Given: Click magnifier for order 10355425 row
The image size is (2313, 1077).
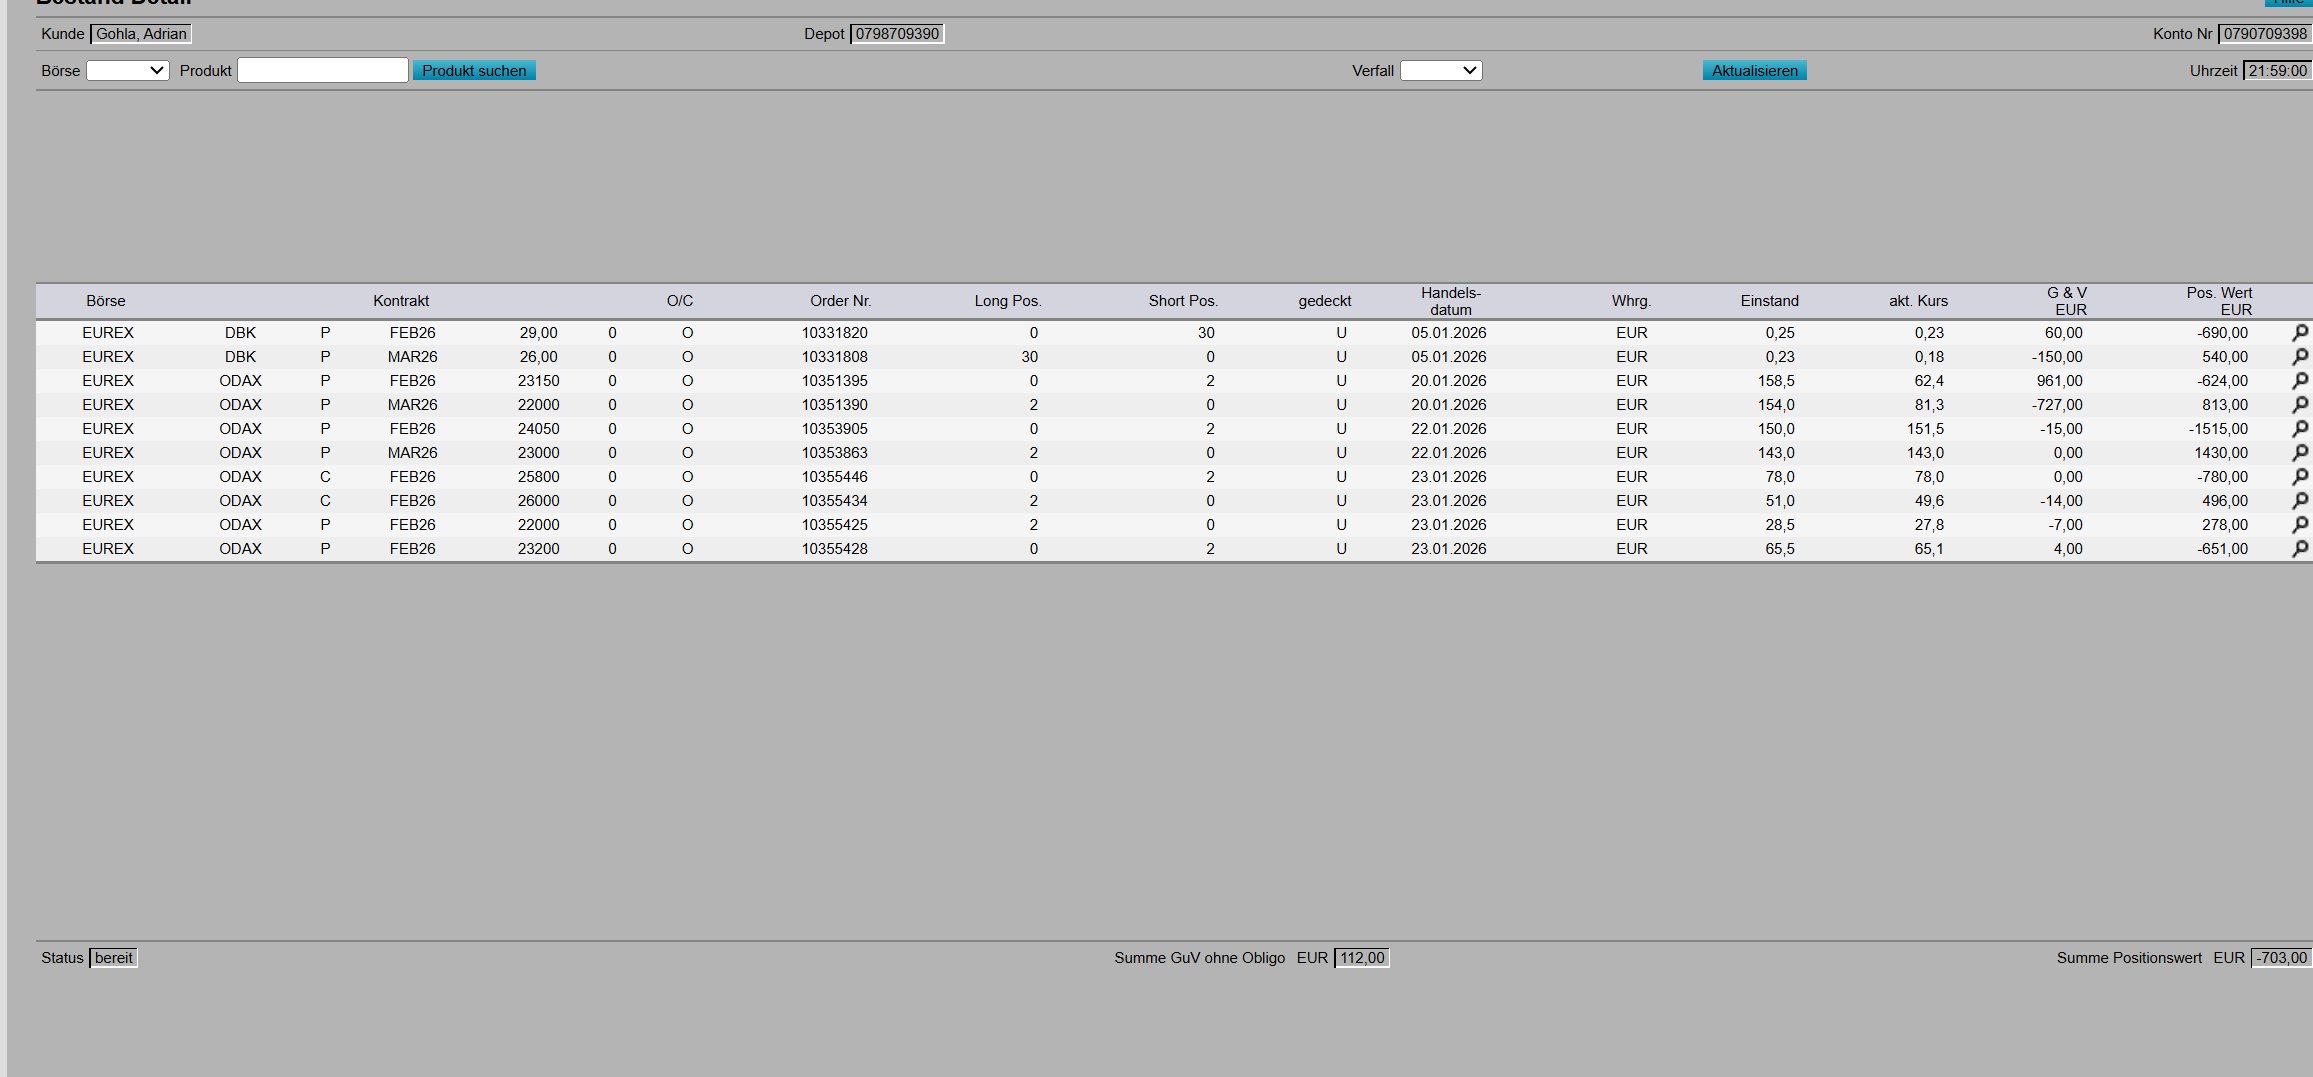Looking at the screenshot, I should click(x=2299, y=524).
